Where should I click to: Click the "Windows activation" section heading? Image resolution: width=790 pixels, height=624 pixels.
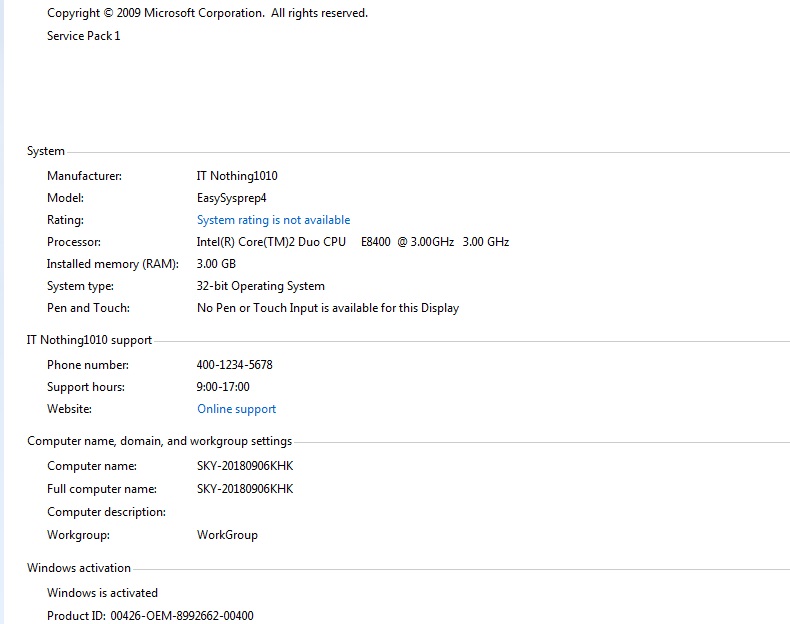(x=79, y=568)
